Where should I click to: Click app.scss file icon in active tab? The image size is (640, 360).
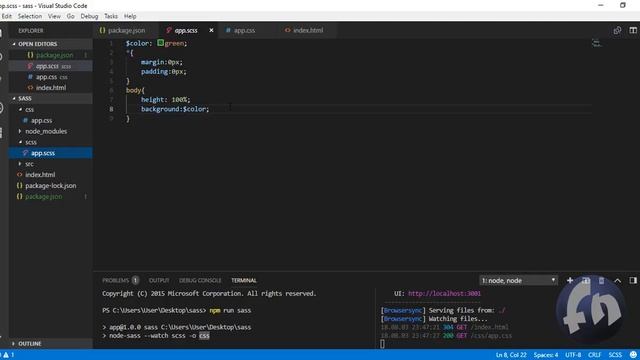click(x=169, y=31)
